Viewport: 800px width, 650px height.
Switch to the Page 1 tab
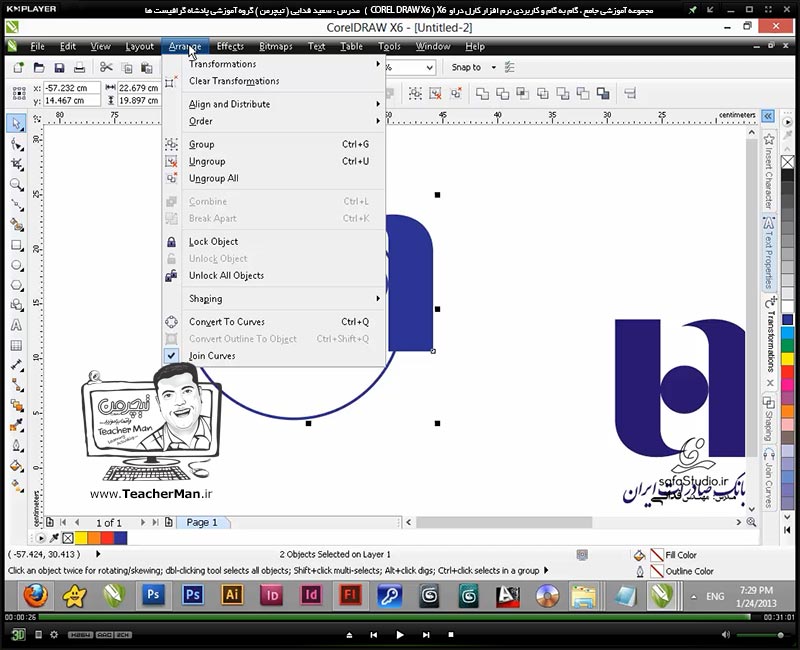click(x=202, y=522)
